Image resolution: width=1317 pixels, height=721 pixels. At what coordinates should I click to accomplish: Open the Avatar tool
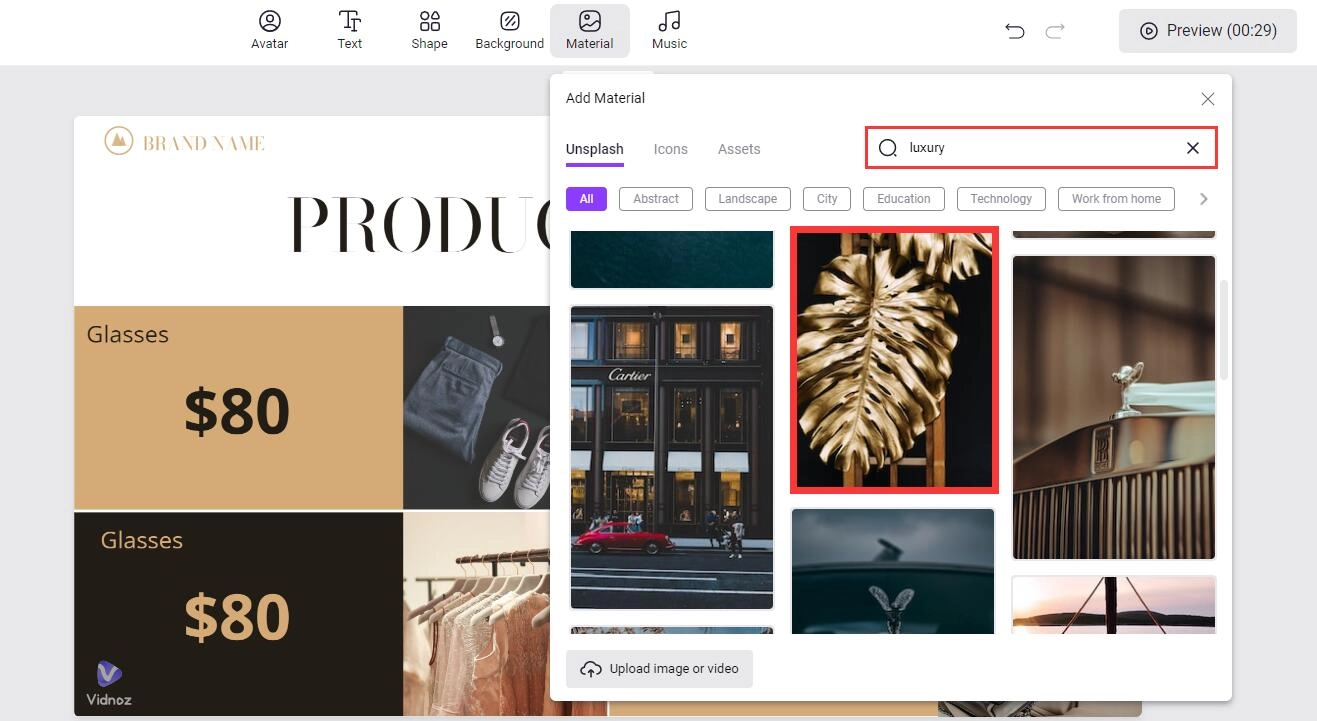[269, 30]
